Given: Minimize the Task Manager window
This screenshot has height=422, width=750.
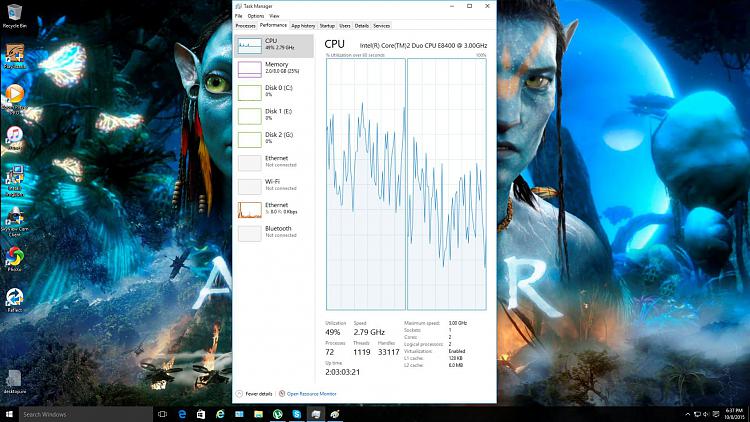Looking at the screenshot, I should pos(452,6).
